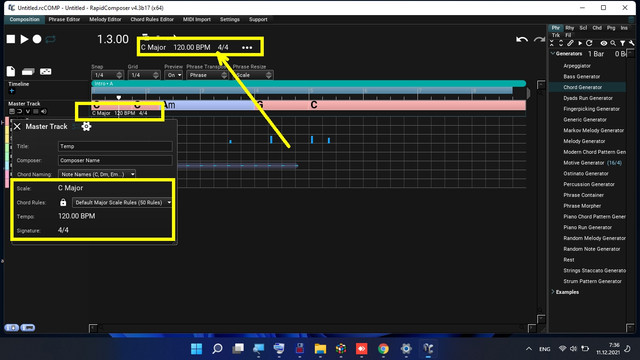This screenshot has height=360, width=640.
Task: Stop playback with the square Stop button
Action: (x=11, y=39)
